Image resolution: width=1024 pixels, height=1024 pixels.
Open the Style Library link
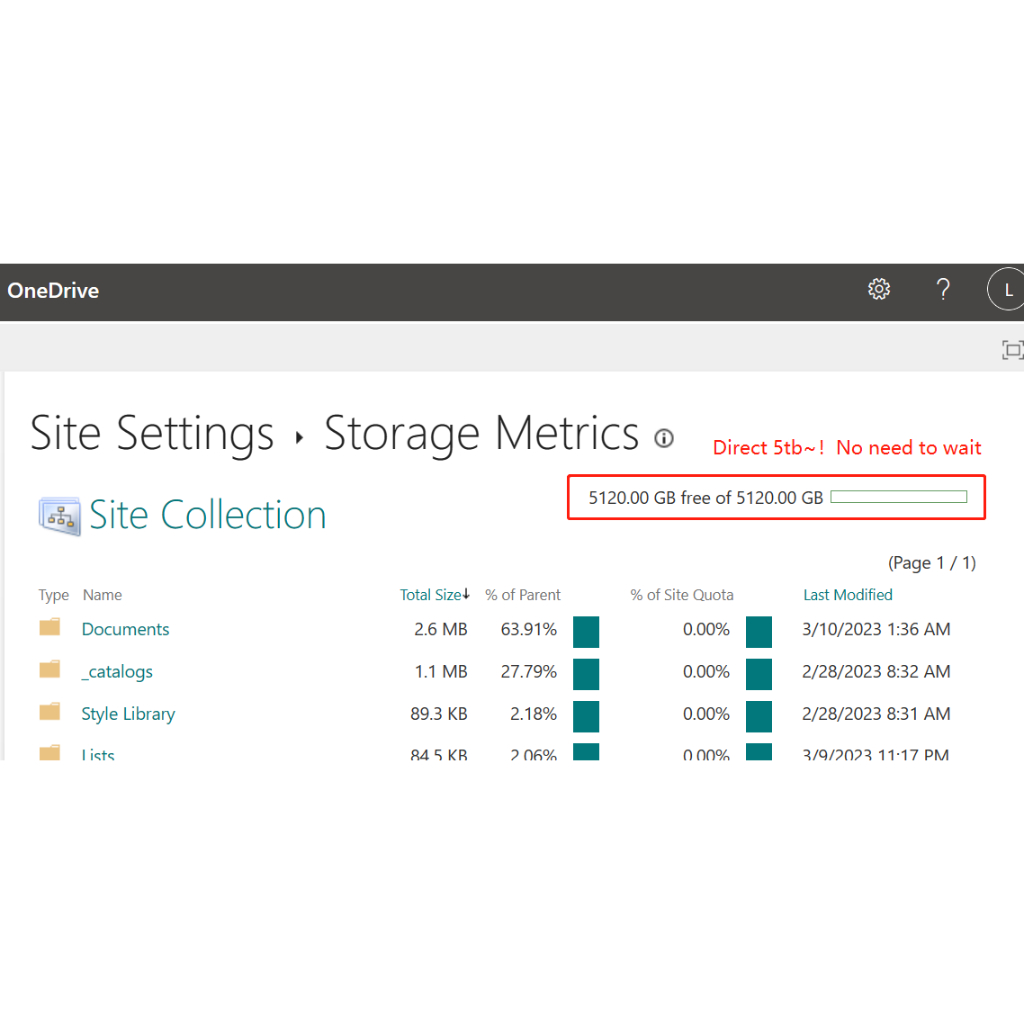click(x=128, y=714)
